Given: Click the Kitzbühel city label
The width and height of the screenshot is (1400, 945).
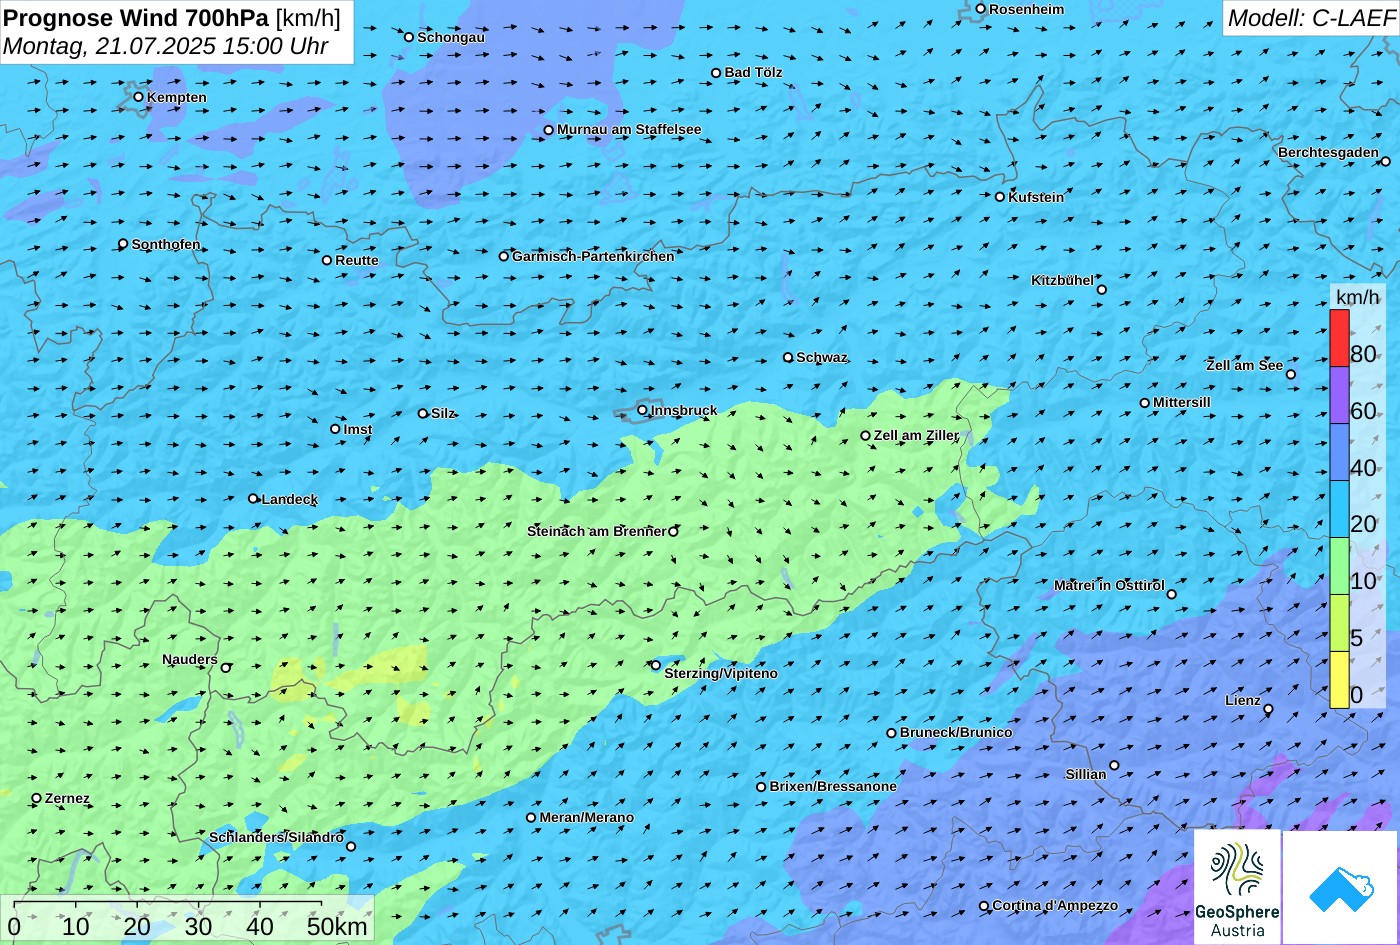Looking at the screenshot, I should 1062,280.
